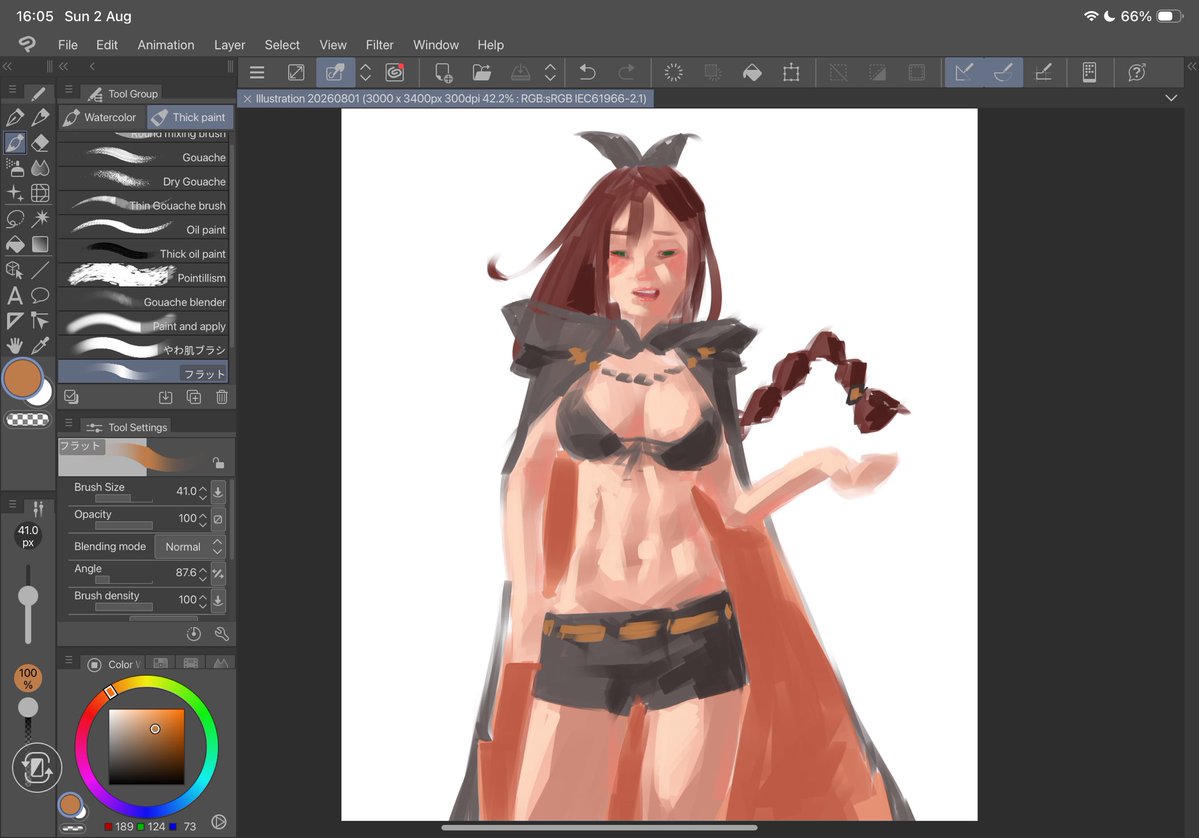Select the Oil paint brush

pyautogui.click(x=143, y=229)
